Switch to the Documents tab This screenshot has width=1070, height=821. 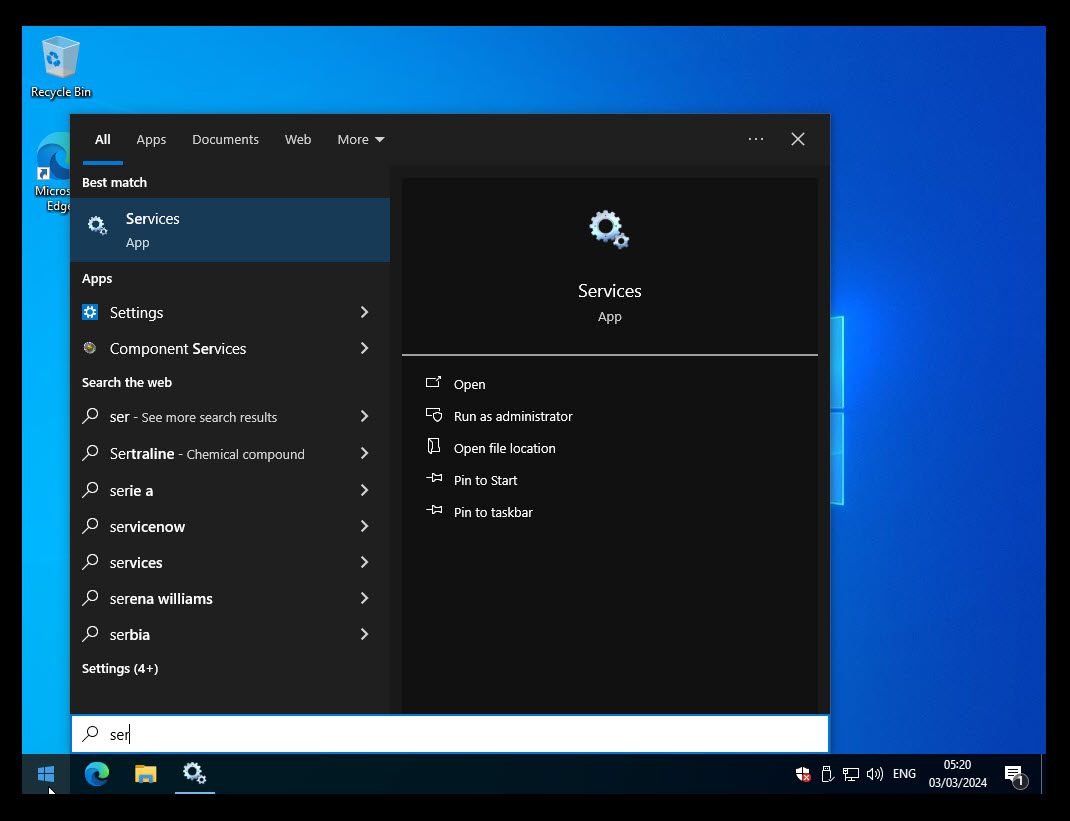click(x=225, y=139)
